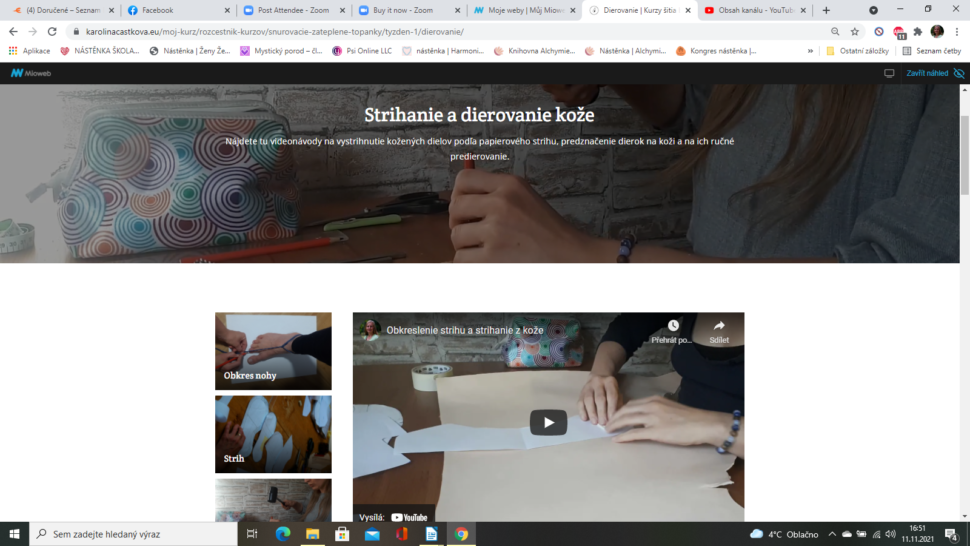The image size is (970, 546).
Task: Open the Ostatní záložky folder
Action: pos(857,51)
